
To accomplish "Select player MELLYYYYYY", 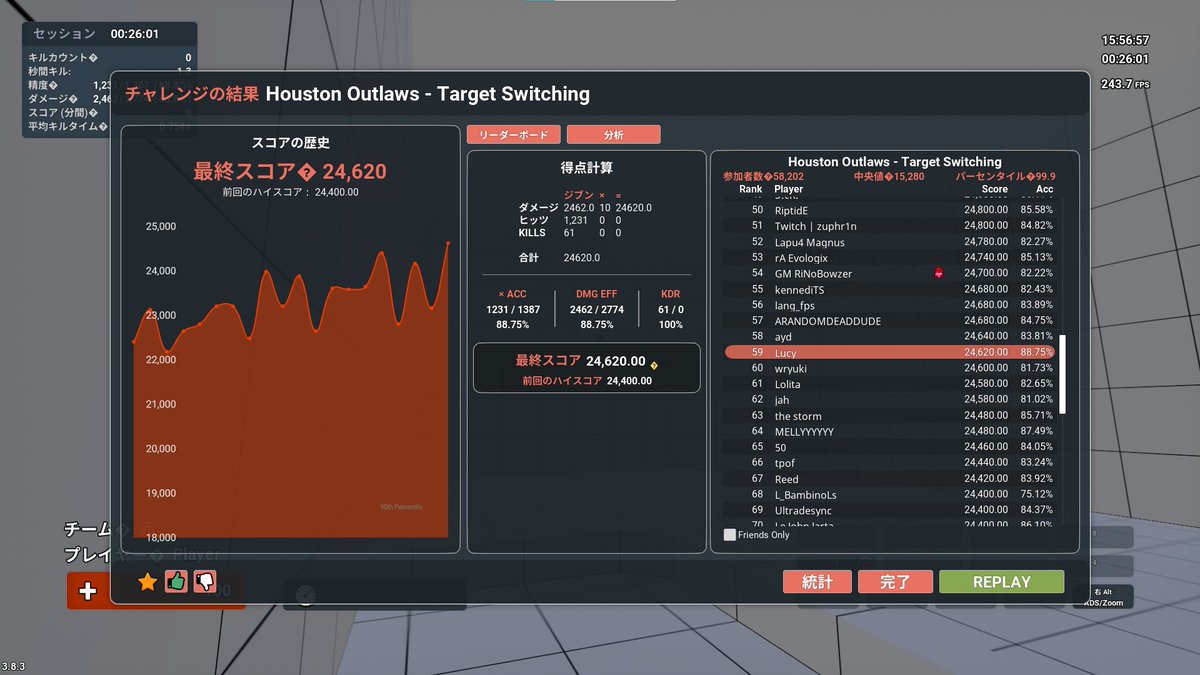I will click(x=889, y=431).
